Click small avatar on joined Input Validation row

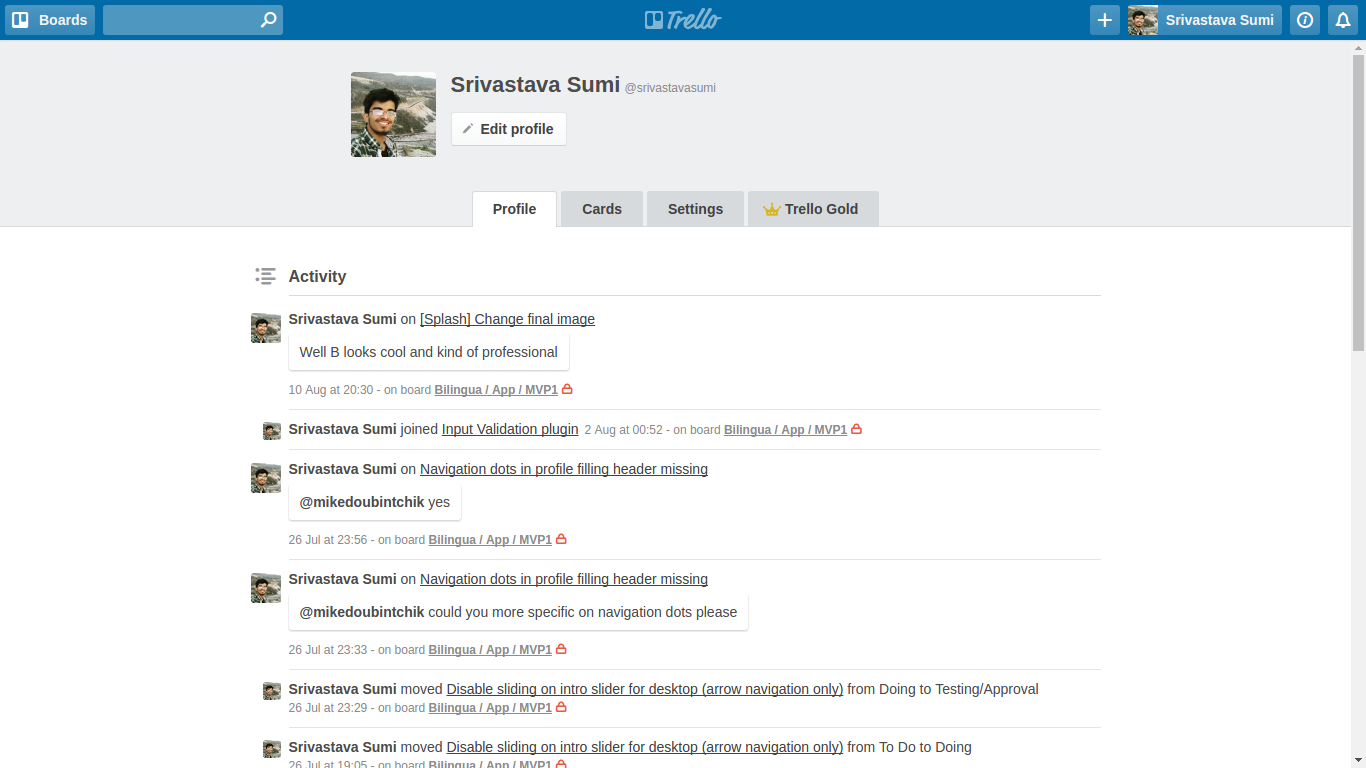[x=272, y=431]
